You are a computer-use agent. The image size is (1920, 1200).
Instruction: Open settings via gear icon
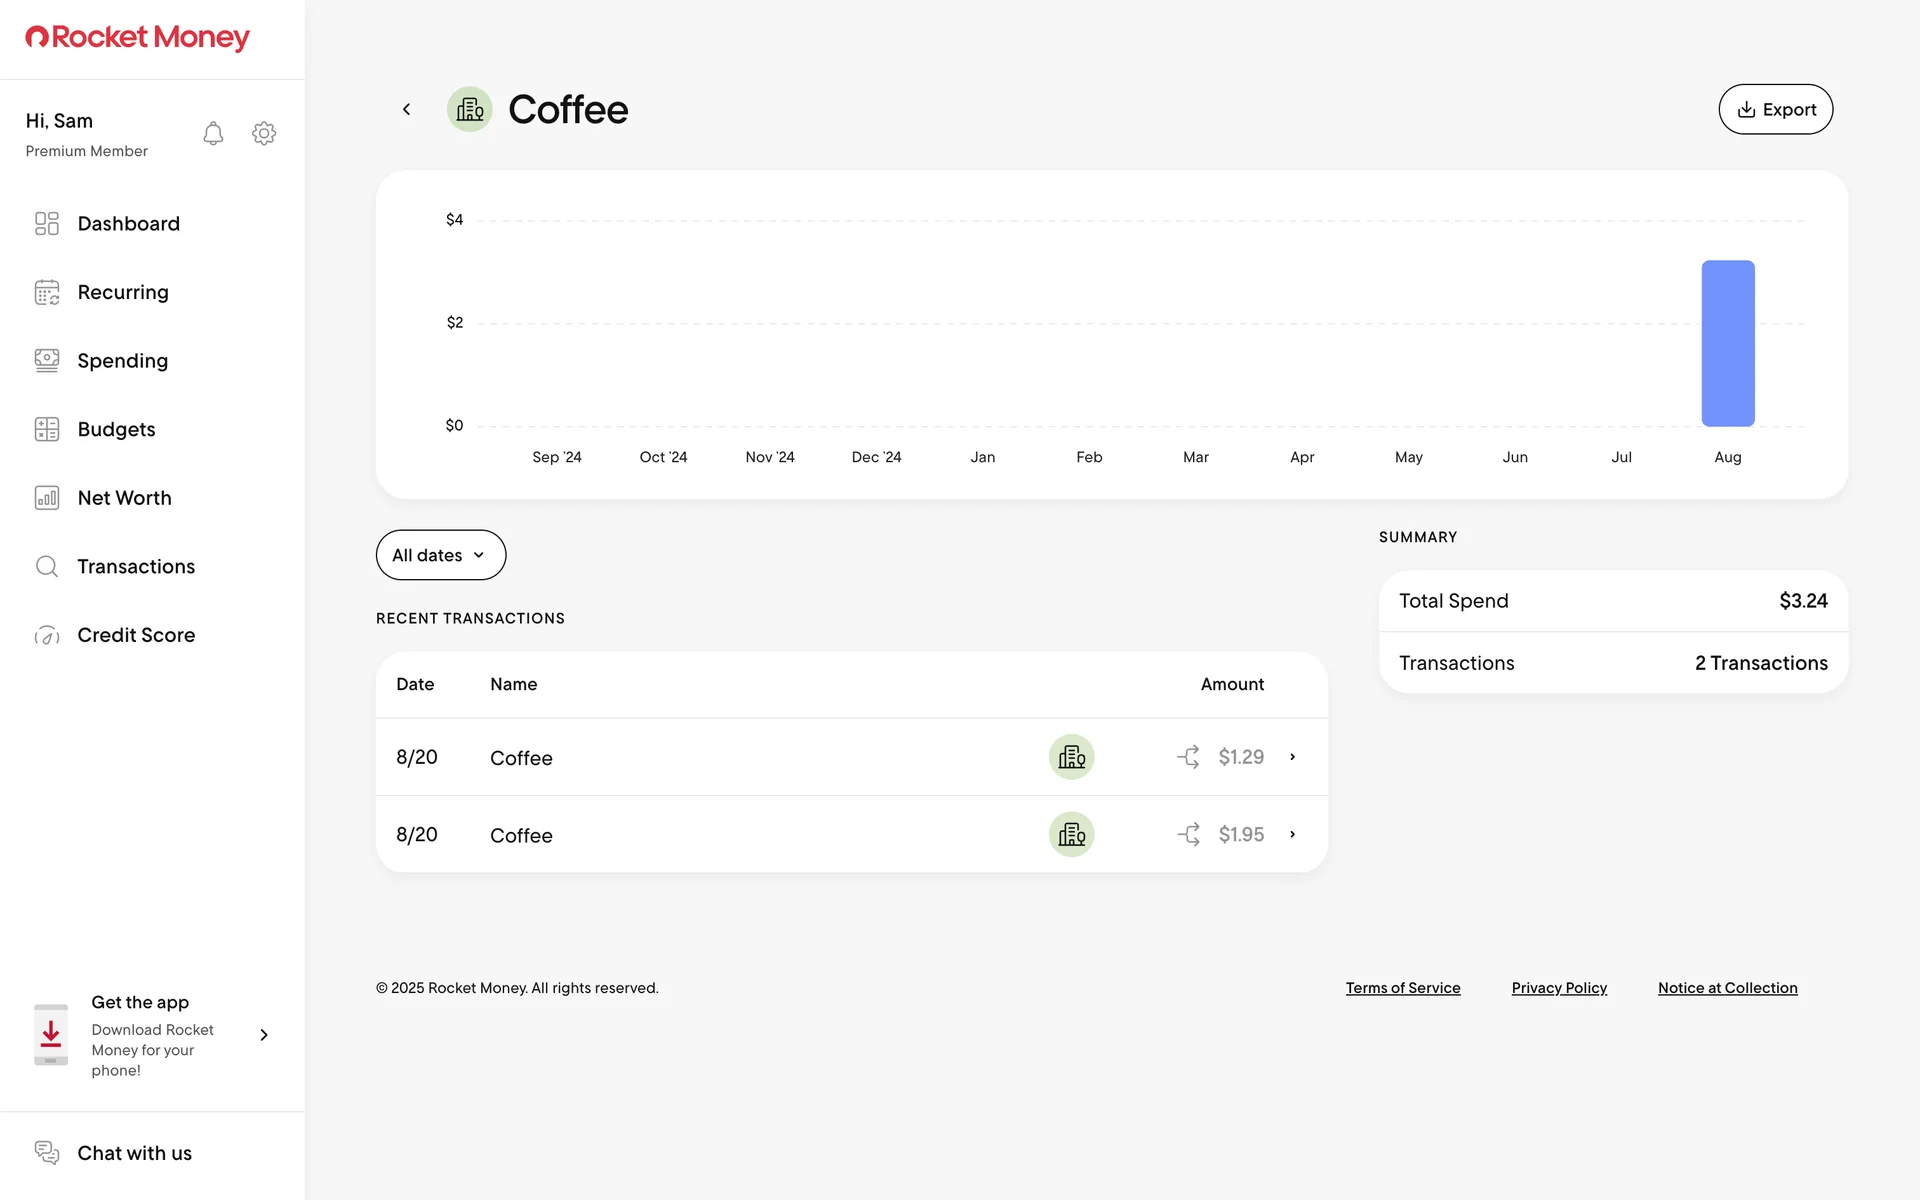[264, 134]
